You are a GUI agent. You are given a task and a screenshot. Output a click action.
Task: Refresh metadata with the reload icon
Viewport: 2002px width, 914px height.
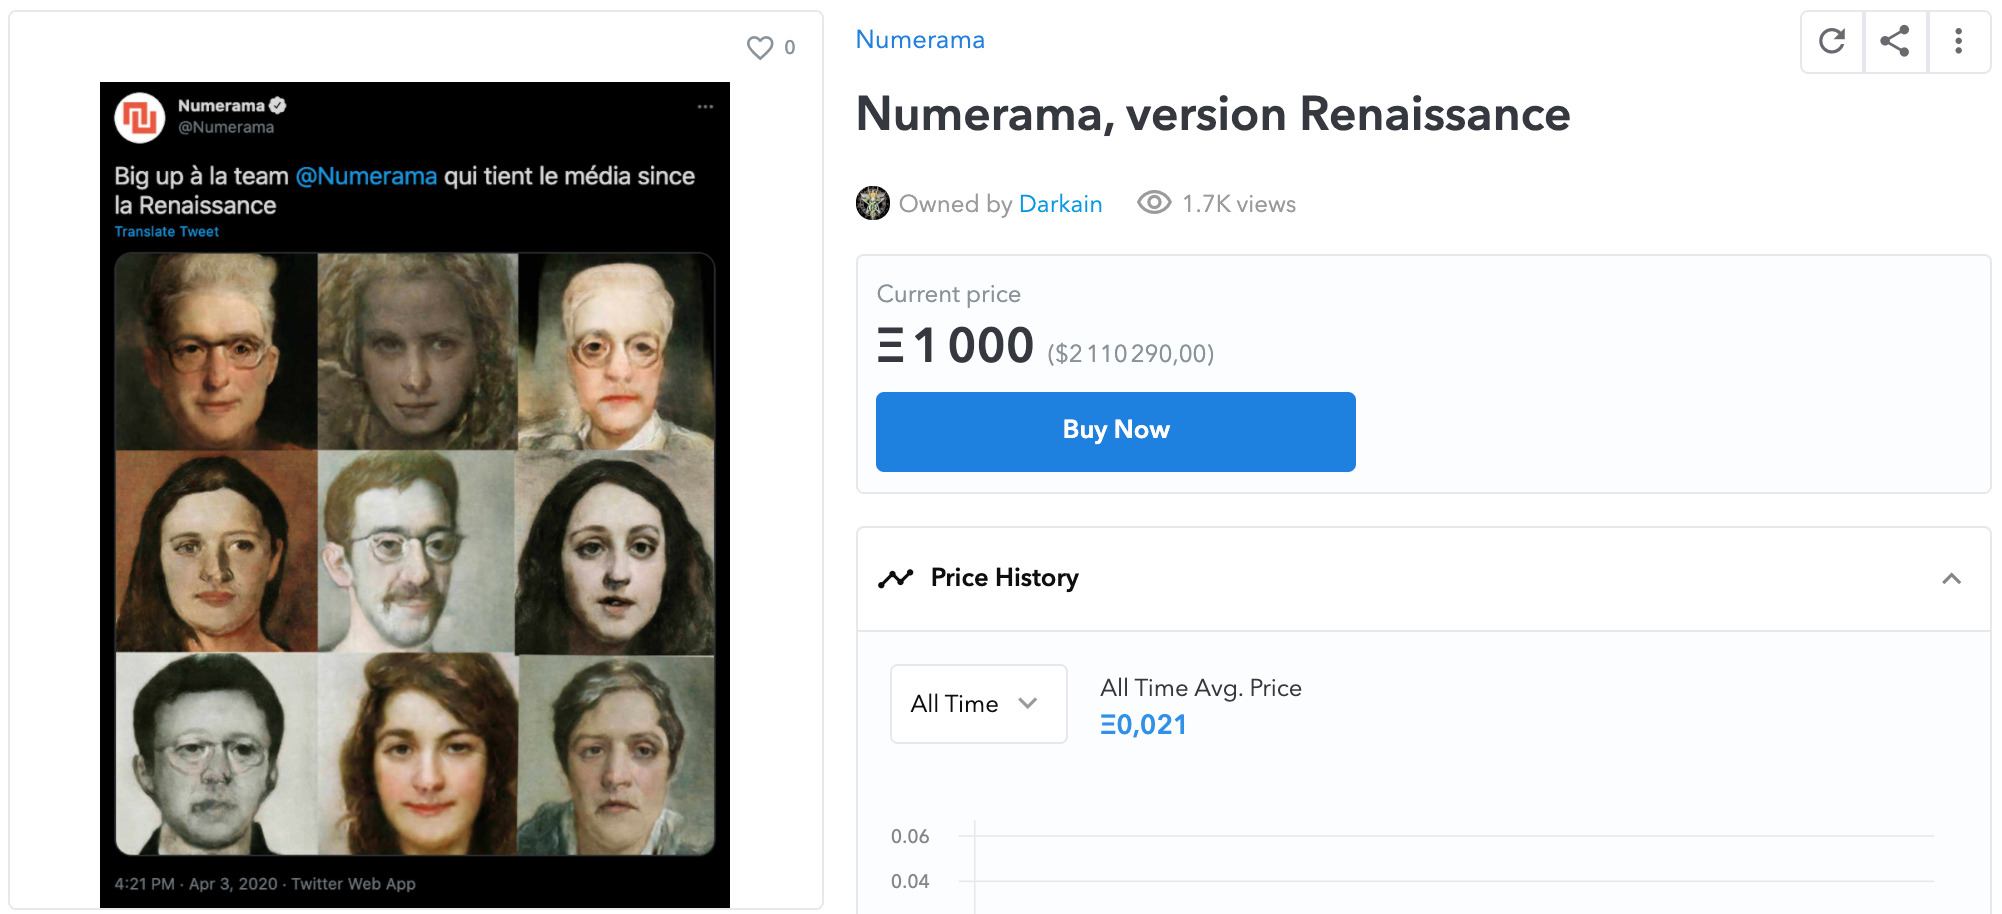click(x=1832, y=41)
